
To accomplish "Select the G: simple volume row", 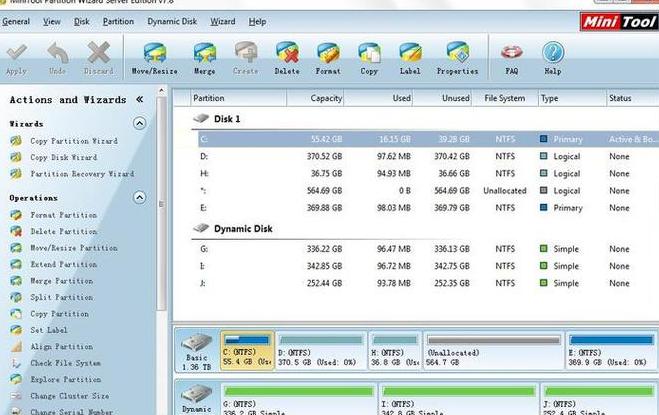I will 428,249.
